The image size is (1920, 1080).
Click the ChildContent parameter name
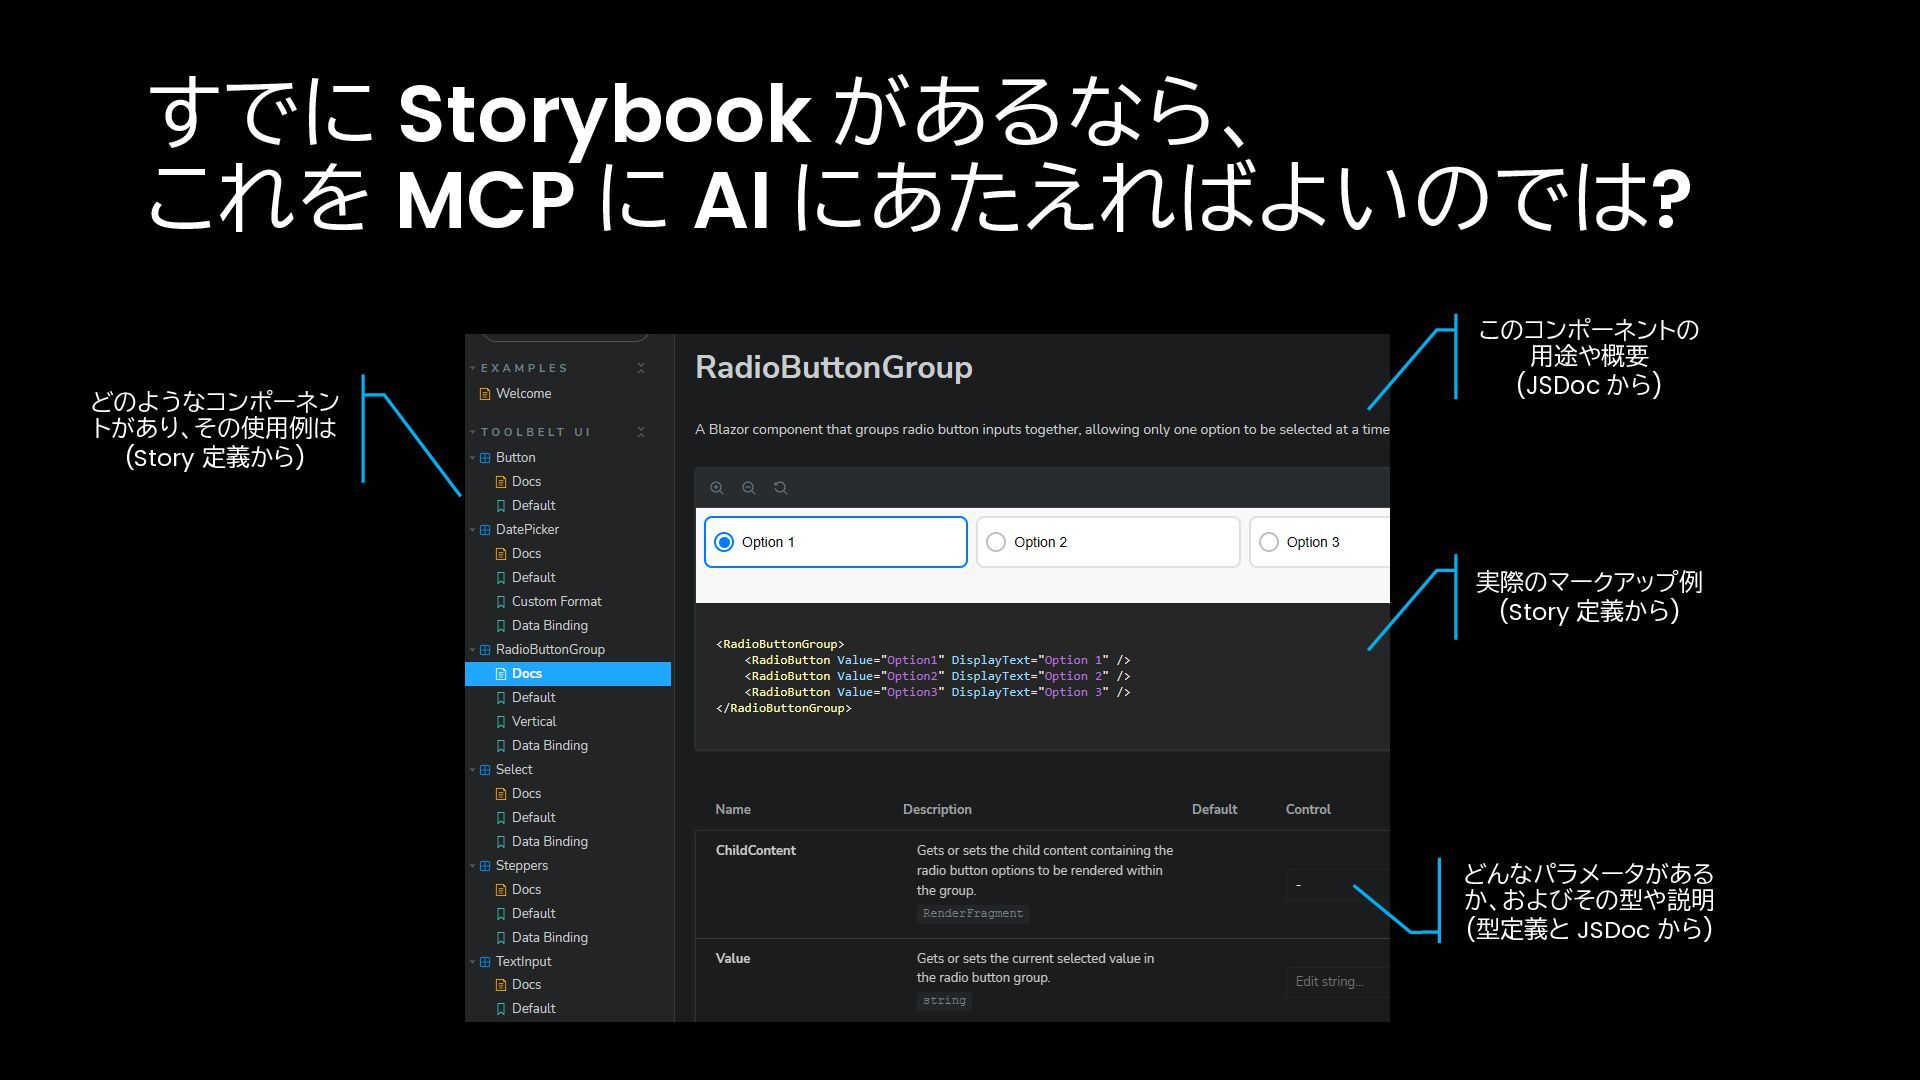756,851
